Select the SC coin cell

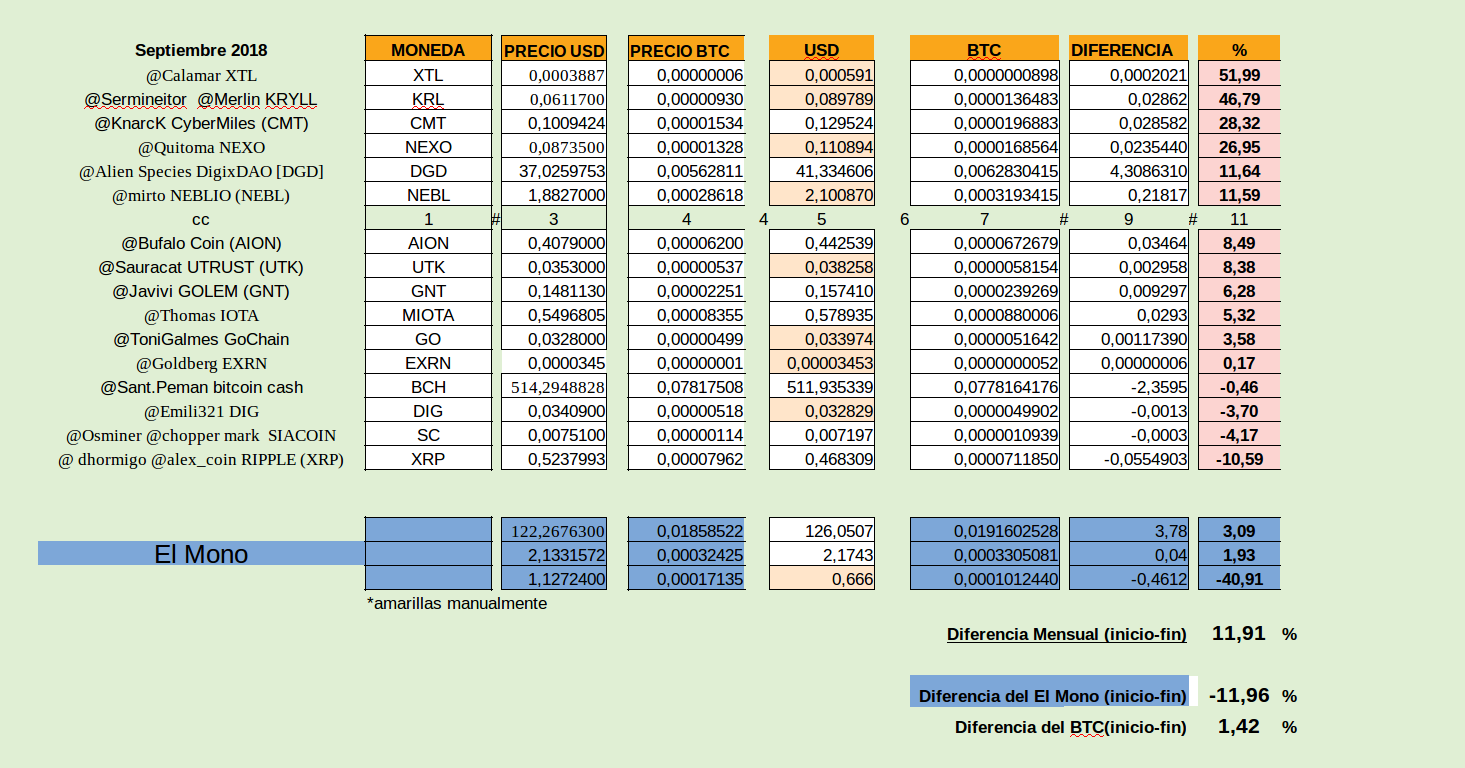[428, 435]
